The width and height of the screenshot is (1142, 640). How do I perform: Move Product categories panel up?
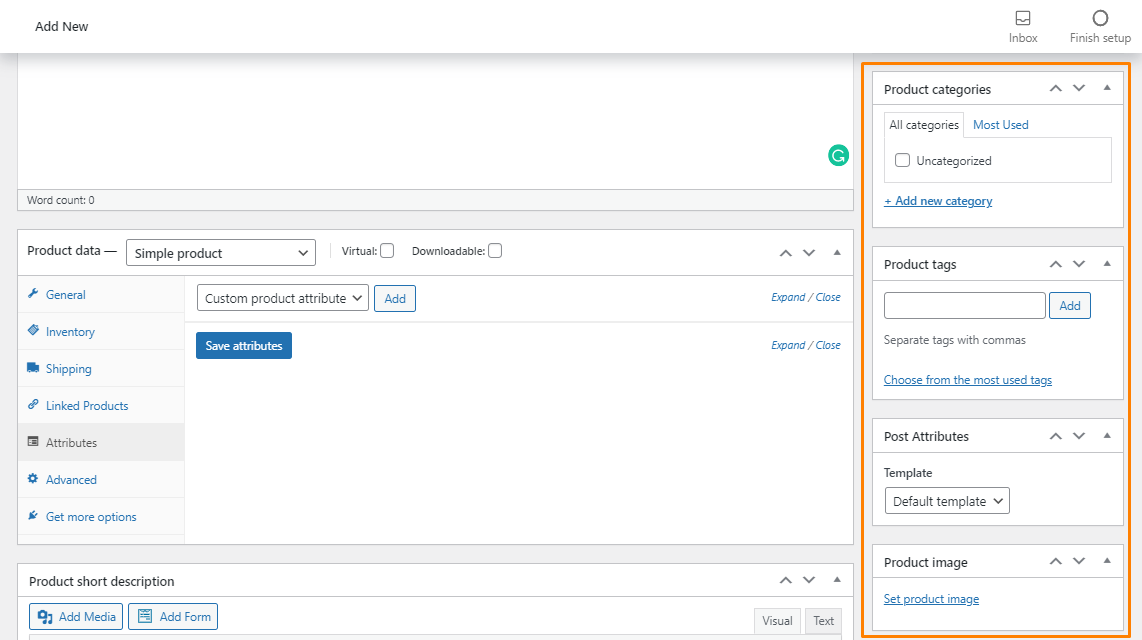click(1055, 88)
